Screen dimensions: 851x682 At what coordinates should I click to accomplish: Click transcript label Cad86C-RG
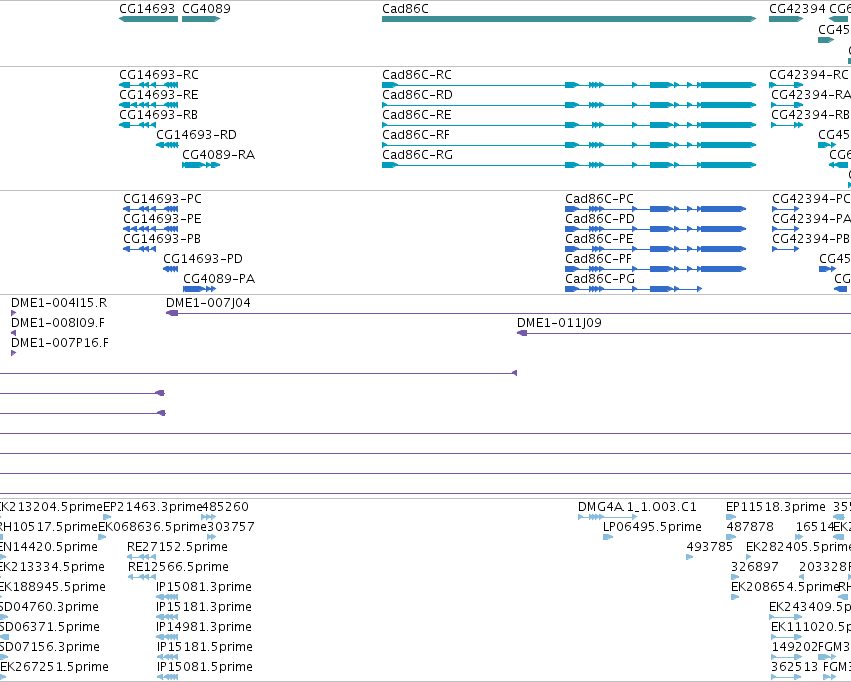pos(417,155)
